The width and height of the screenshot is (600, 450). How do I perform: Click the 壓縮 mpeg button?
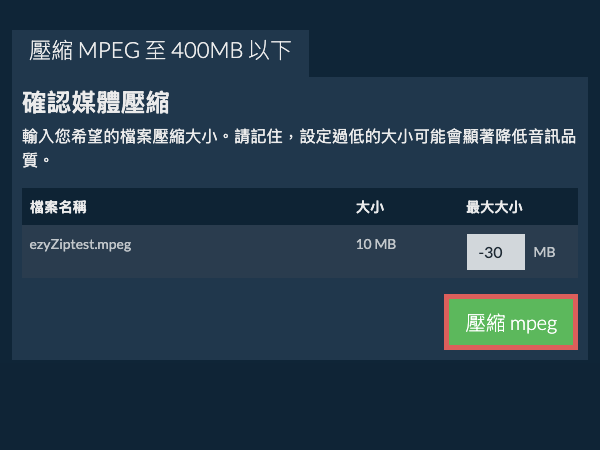tap(510, 323)
